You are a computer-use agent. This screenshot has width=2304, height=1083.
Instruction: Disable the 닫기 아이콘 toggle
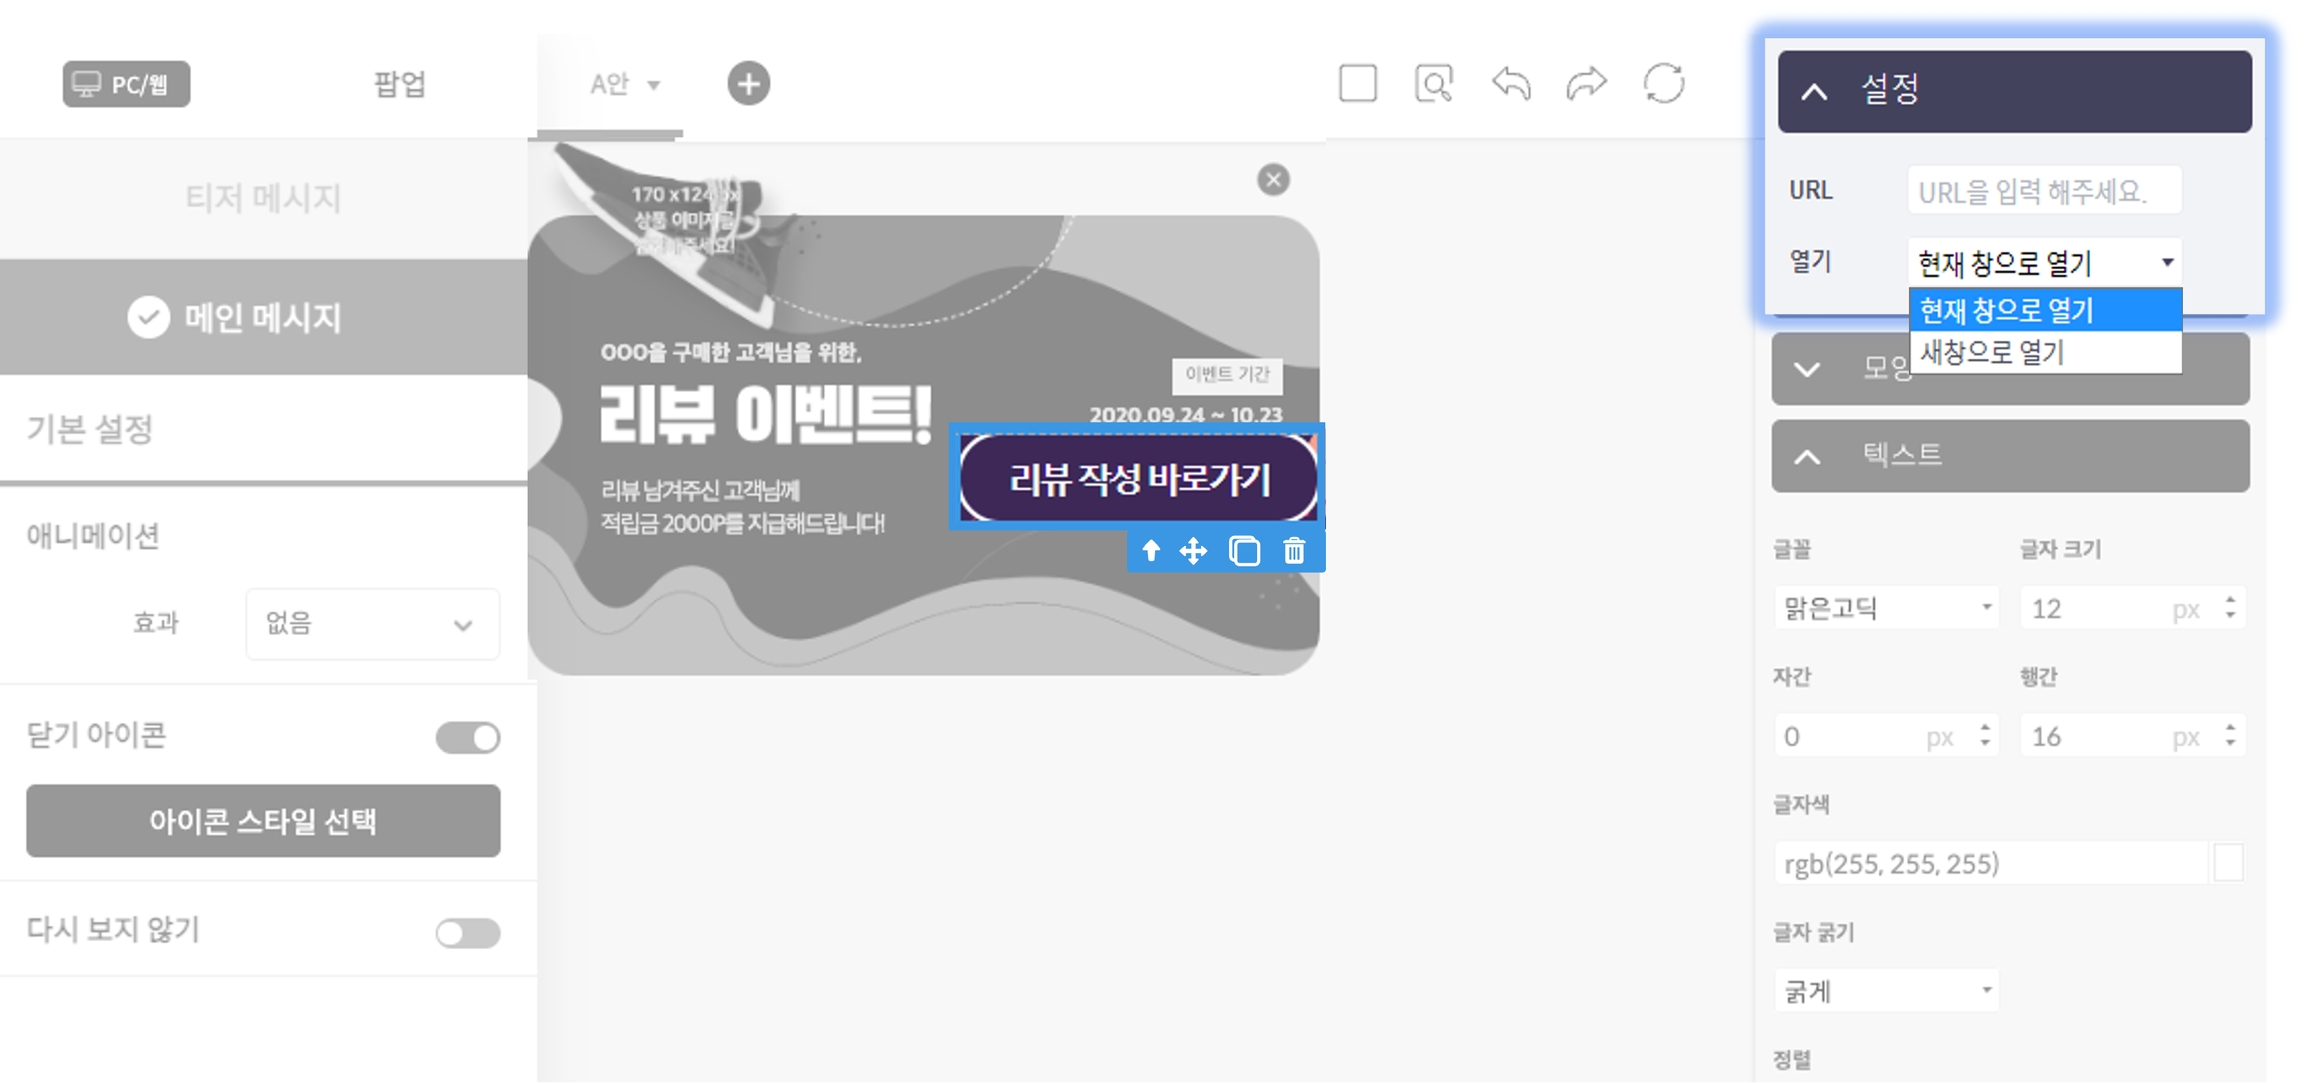point(468,738)
